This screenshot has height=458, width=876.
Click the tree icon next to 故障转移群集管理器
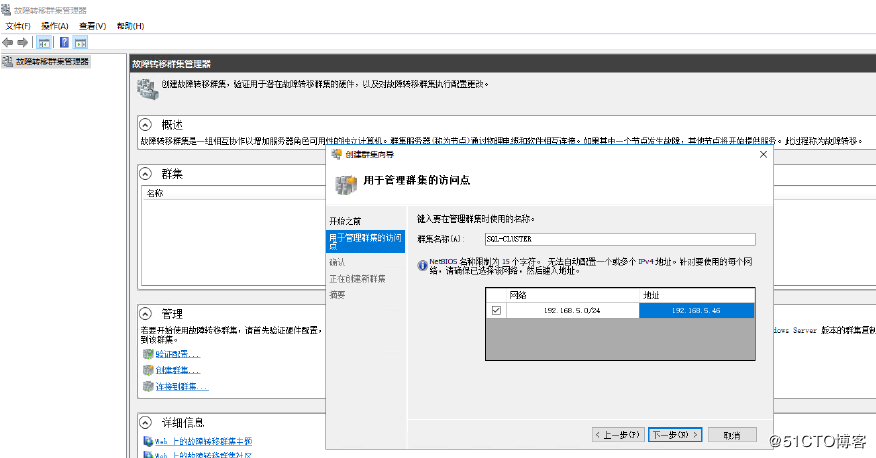[7, 61]
